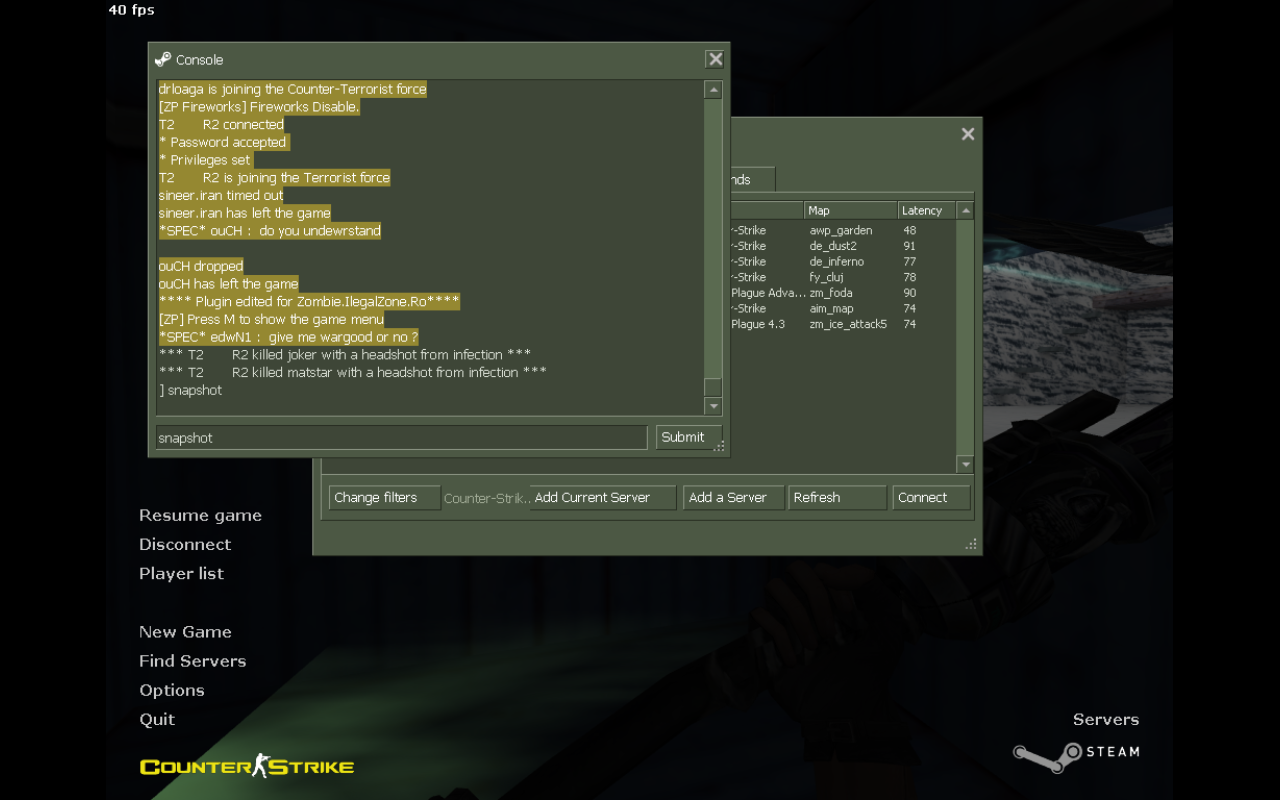Screen dimensions: 1280x800
Task: Quit the game
Action: [157, 719]
